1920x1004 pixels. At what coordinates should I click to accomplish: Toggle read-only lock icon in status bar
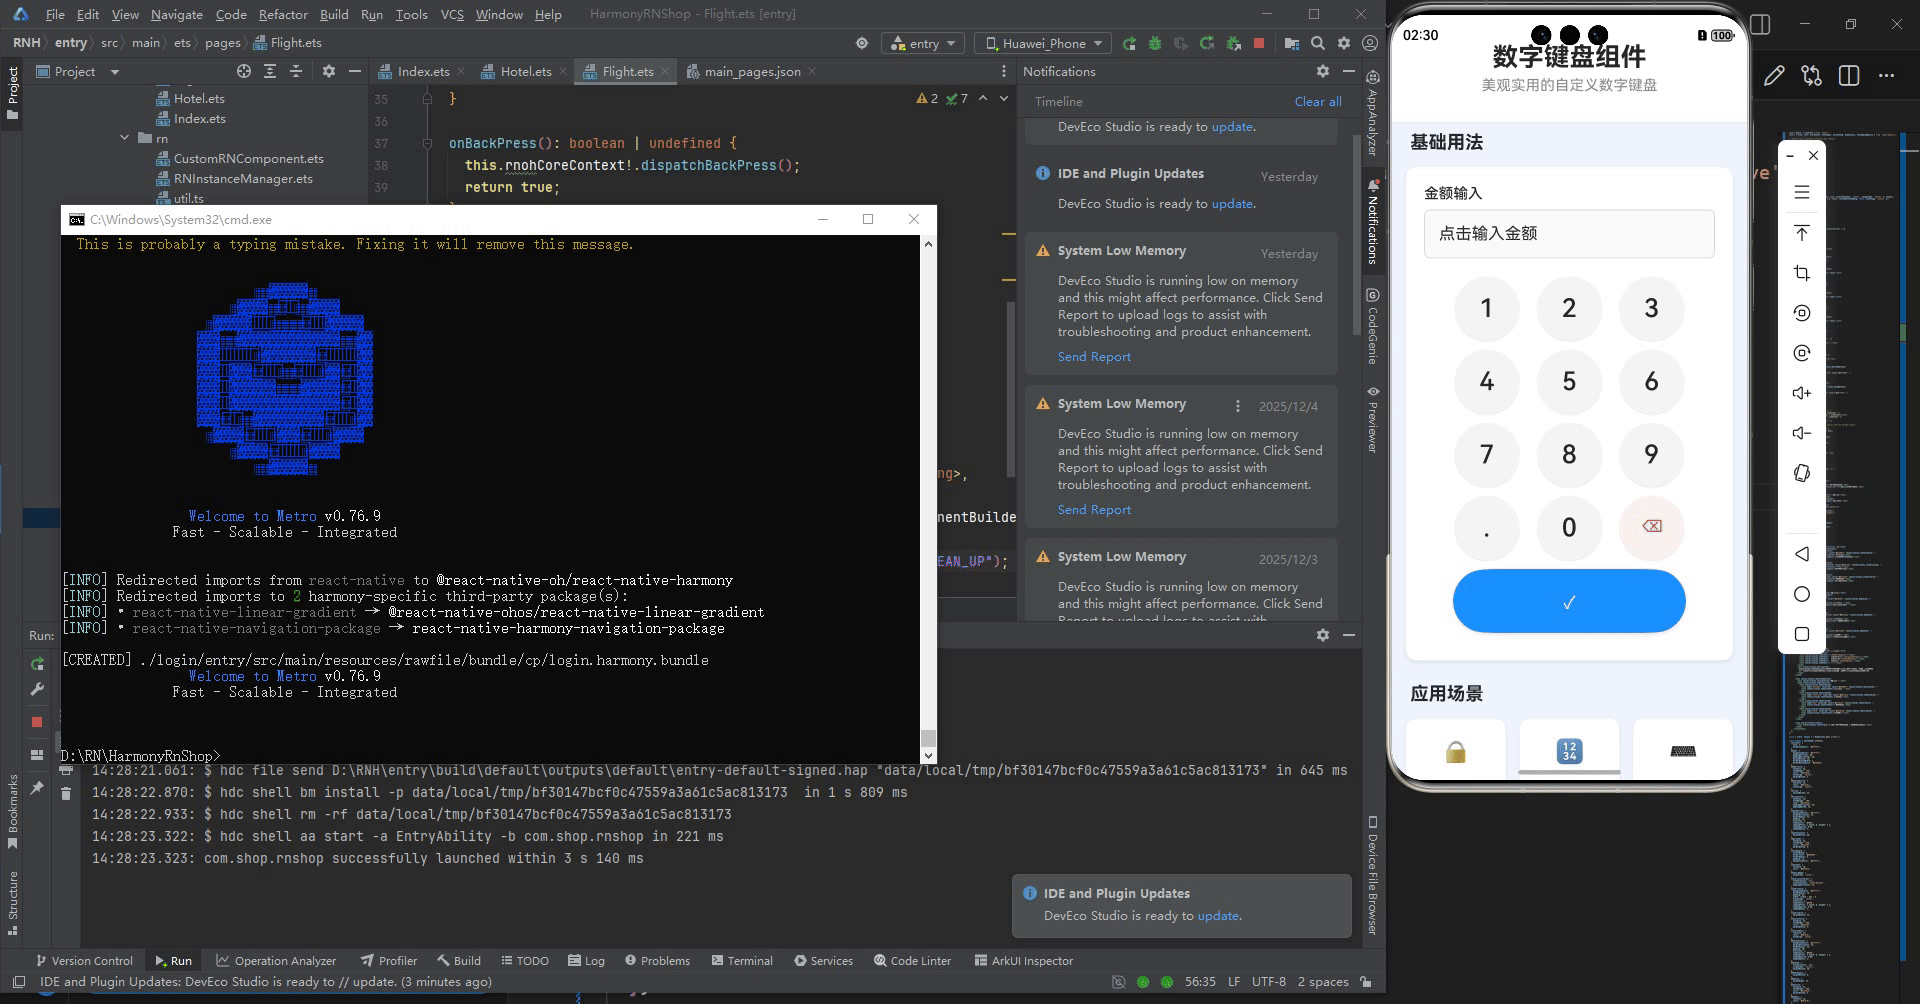pyautogui.click(x=1366, y=982)
